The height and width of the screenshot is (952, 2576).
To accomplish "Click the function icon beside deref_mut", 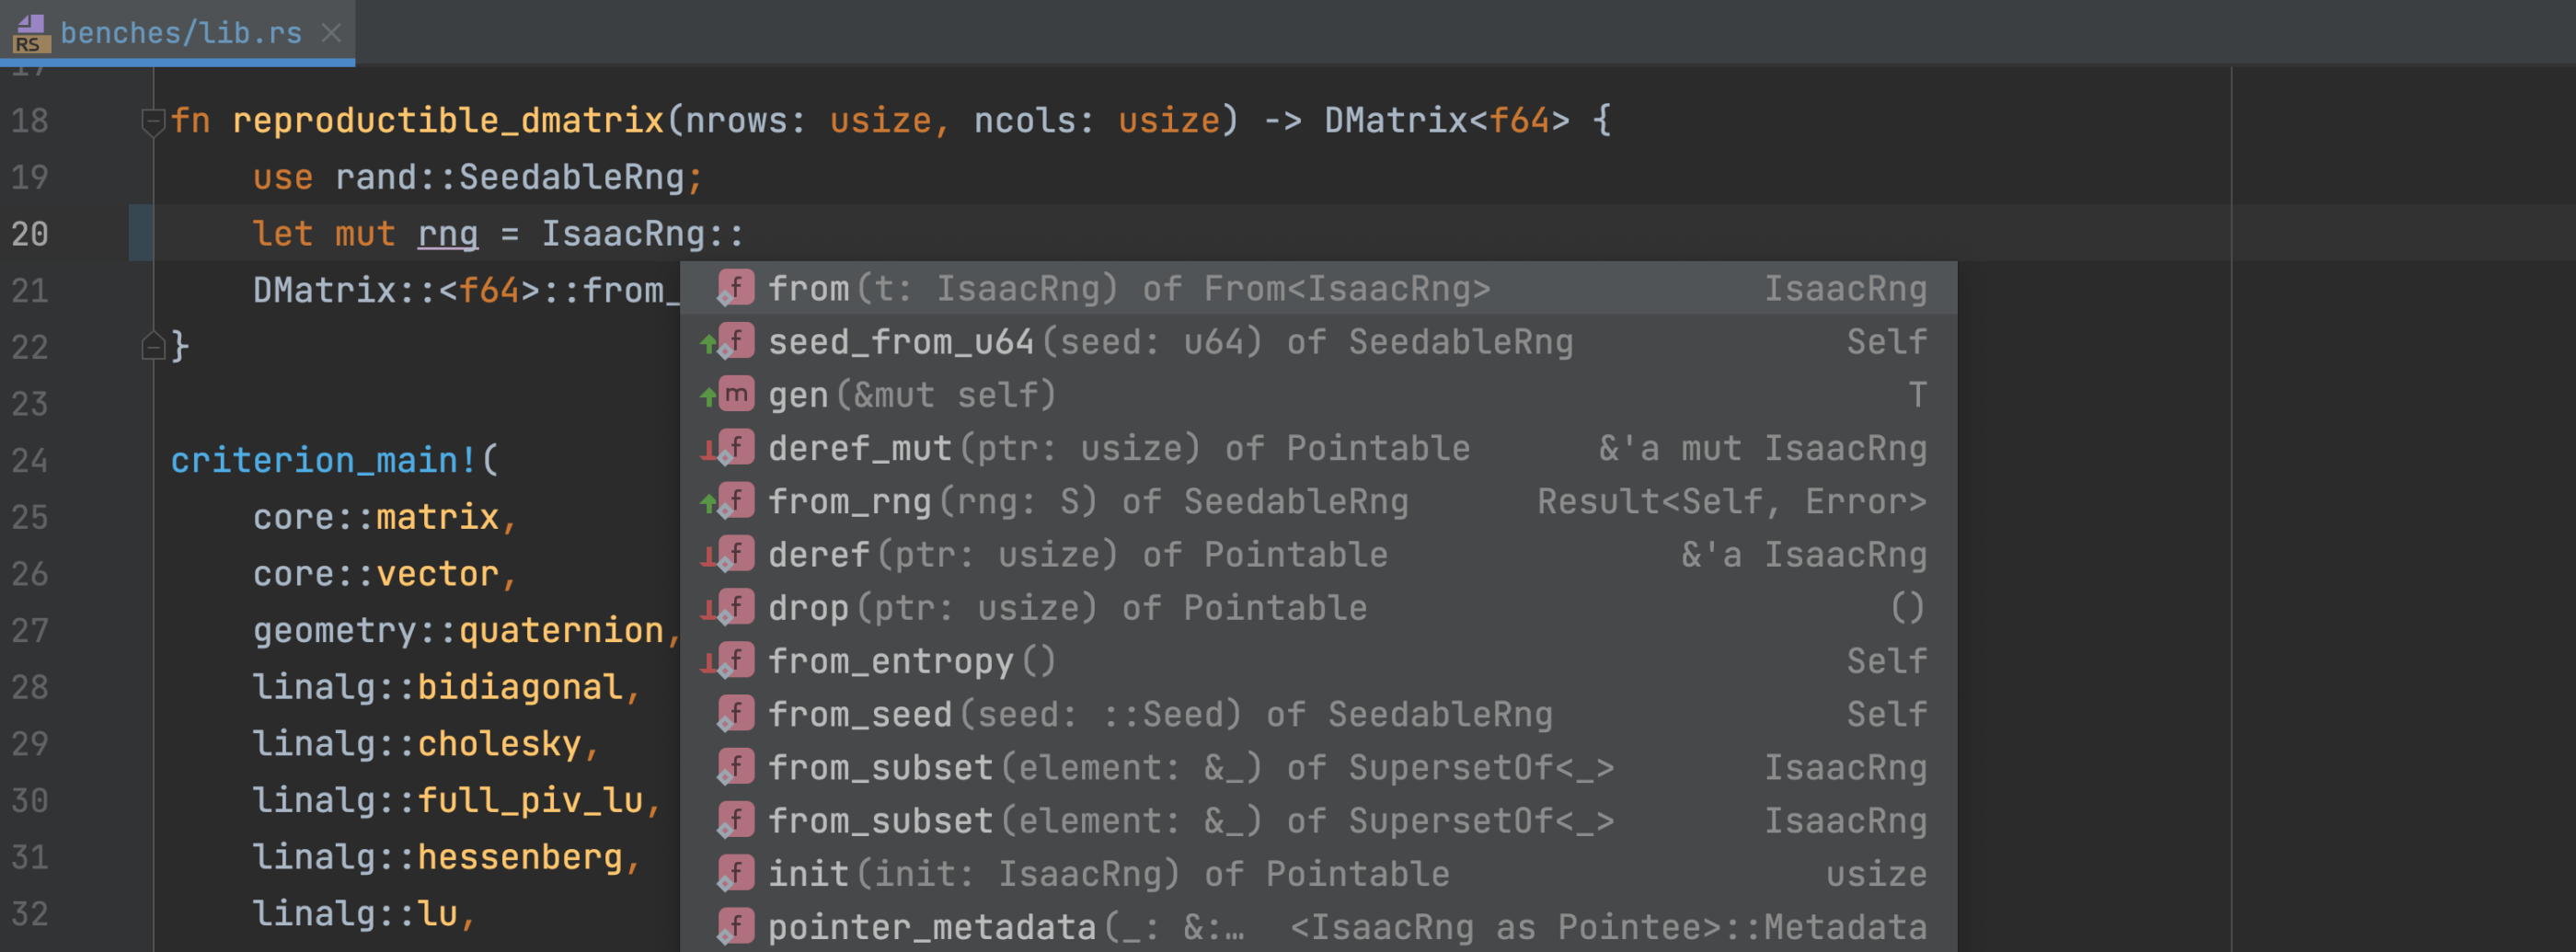I will click(736, 448).
